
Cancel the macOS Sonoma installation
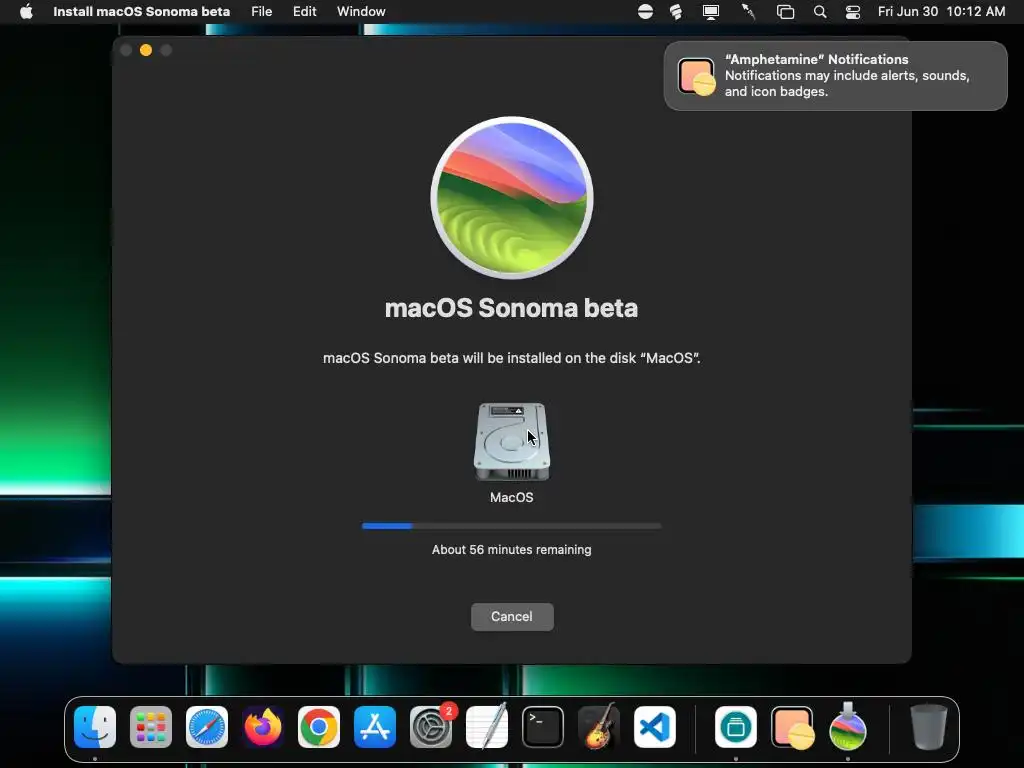[x=512, y=616]
